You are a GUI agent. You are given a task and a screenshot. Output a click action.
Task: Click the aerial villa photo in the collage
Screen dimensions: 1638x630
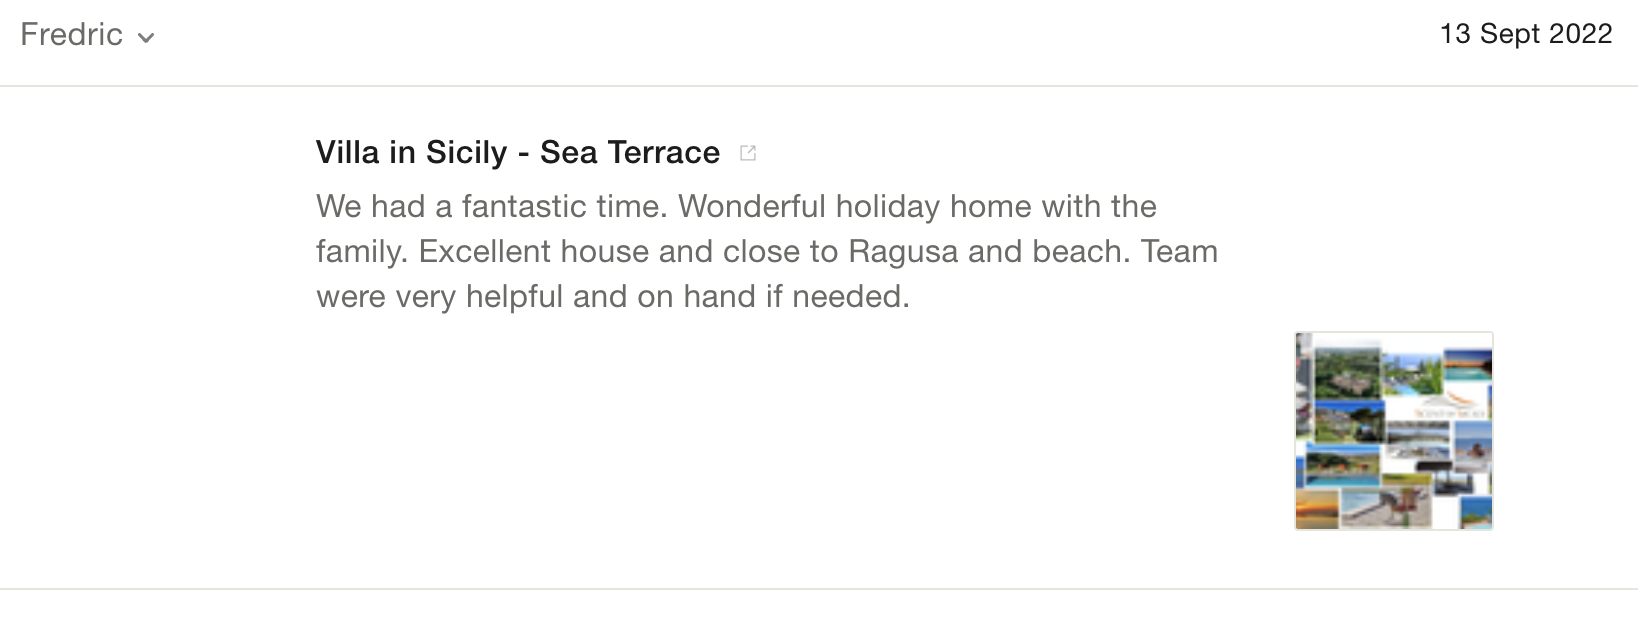point(1346,371)
